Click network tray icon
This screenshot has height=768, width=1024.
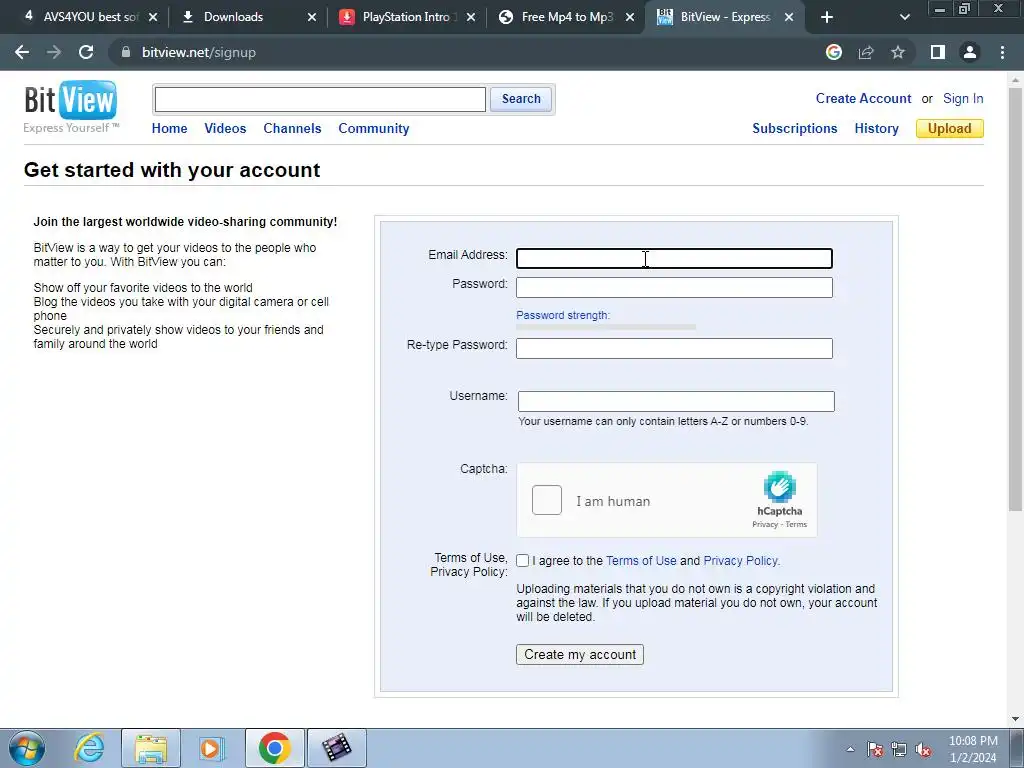(x=899, y=749)
